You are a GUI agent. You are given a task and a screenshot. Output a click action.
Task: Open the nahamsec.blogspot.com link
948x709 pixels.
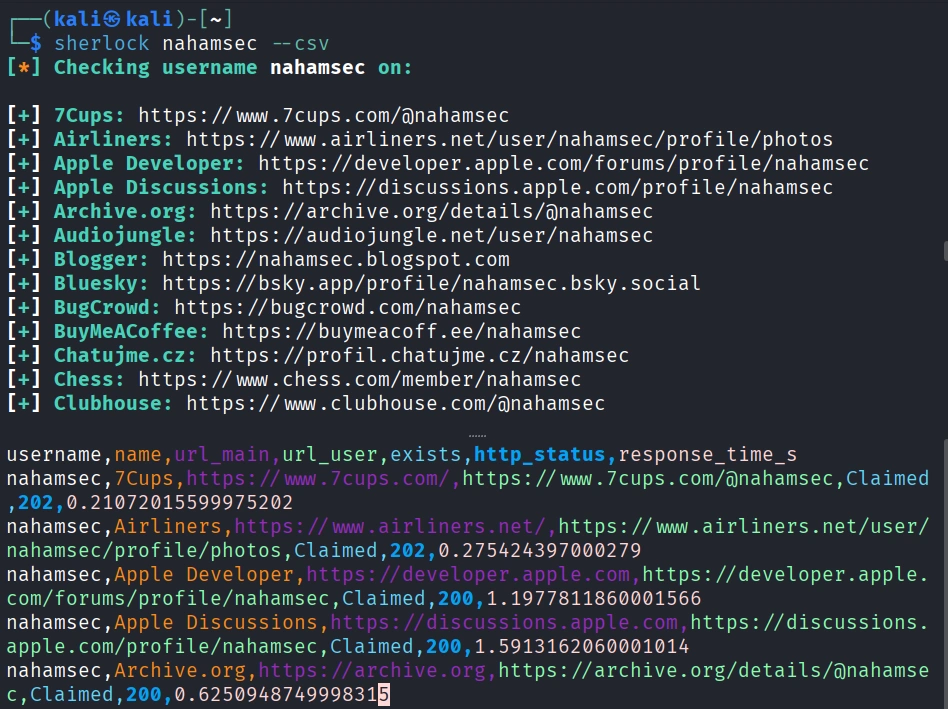[336, 260]
